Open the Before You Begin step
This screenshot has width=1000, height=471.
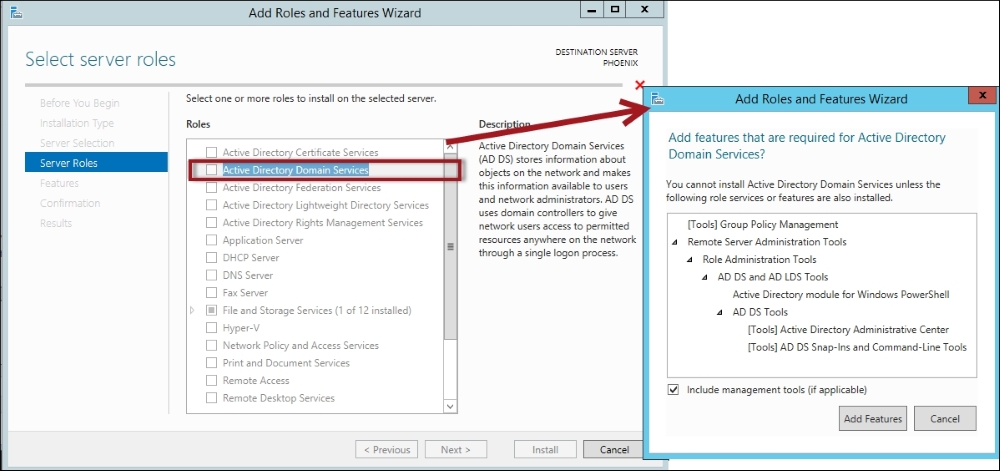click(79, 103)
